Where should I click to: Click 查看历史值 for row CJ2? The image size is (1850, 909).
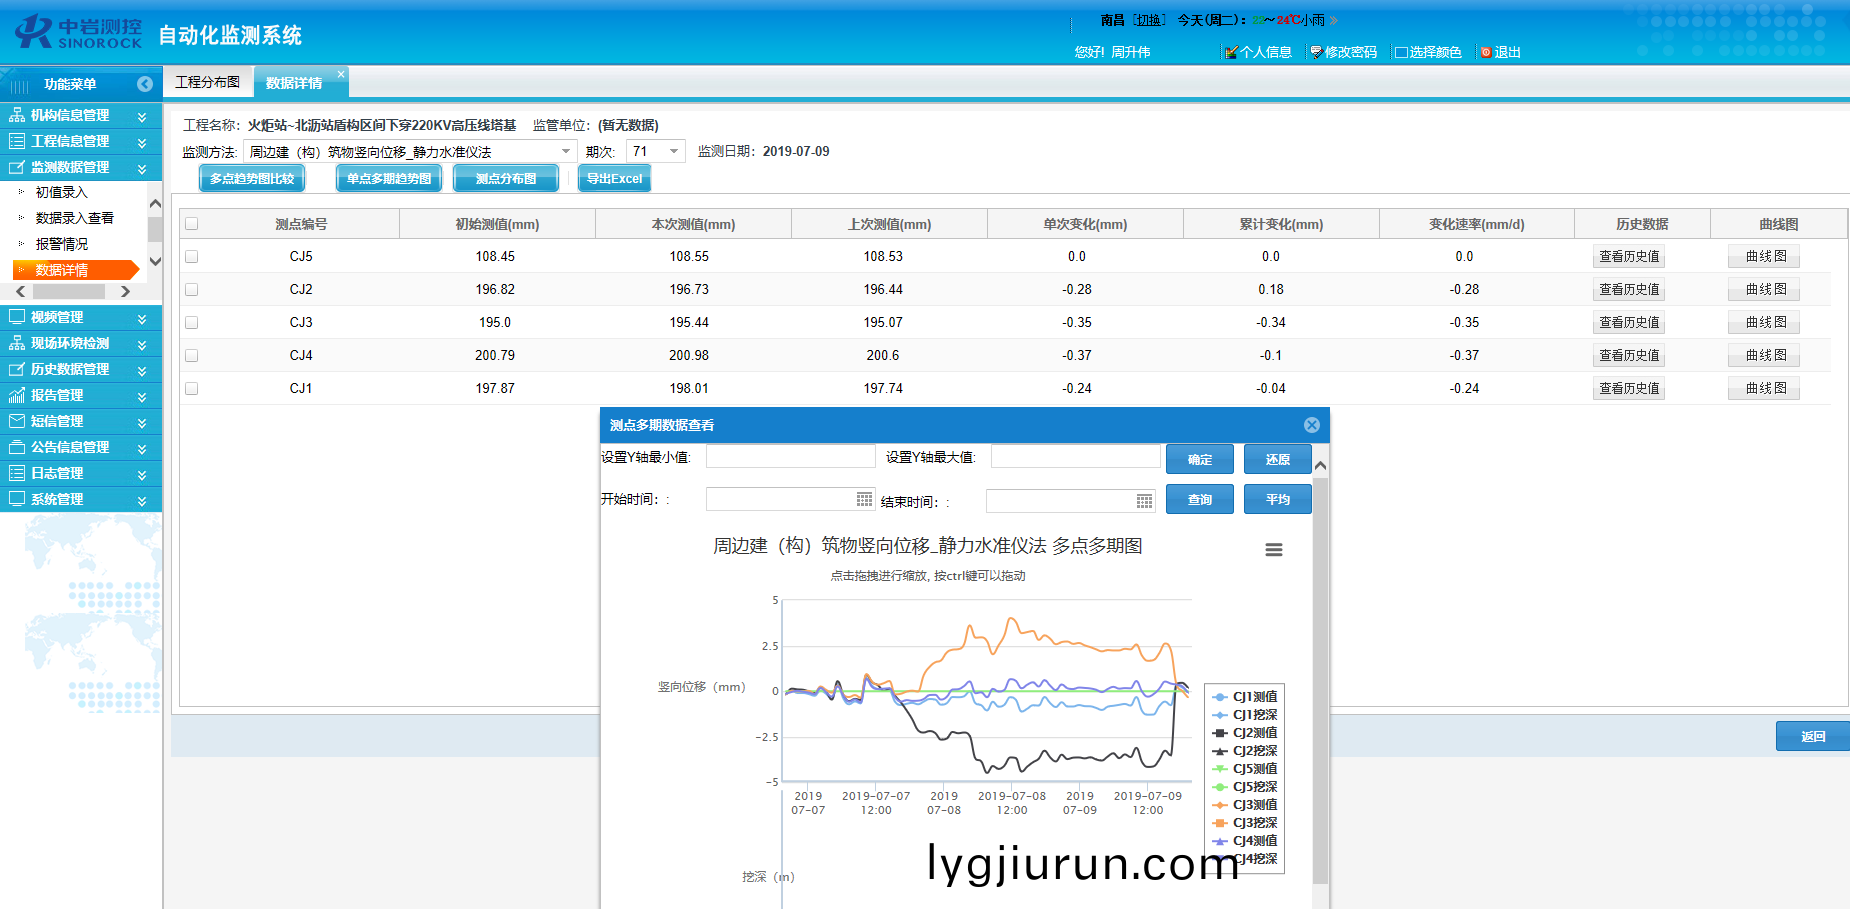(x=1628, y=290)
